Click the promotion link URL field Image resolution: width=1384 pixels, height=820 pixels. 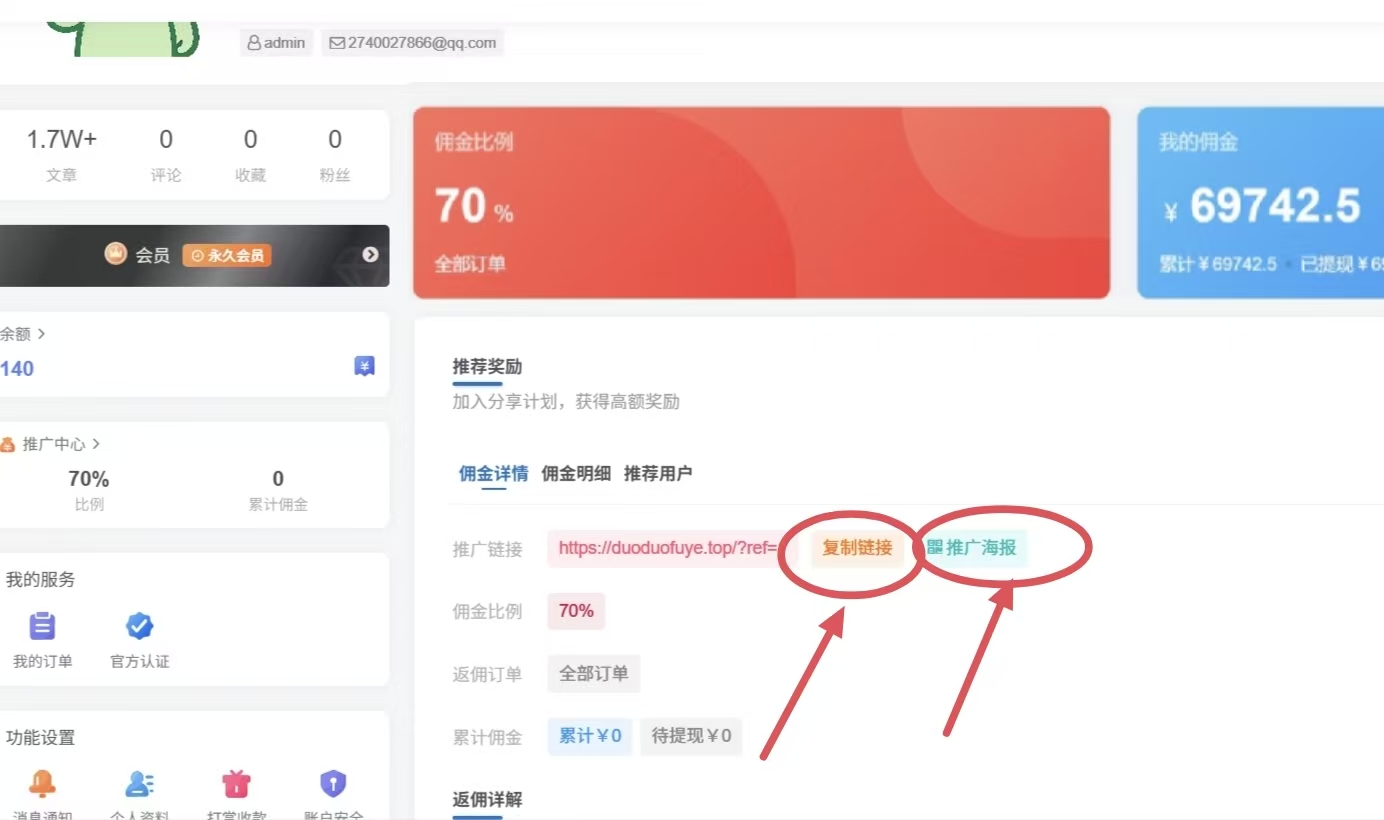point(670,548)
